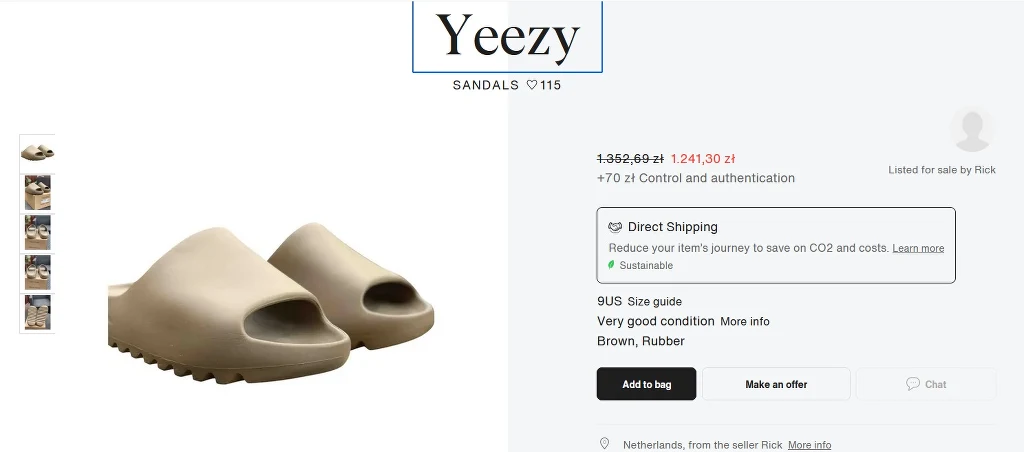
Task: Select the first product thumbnail
Action: (x=37, y=153)
